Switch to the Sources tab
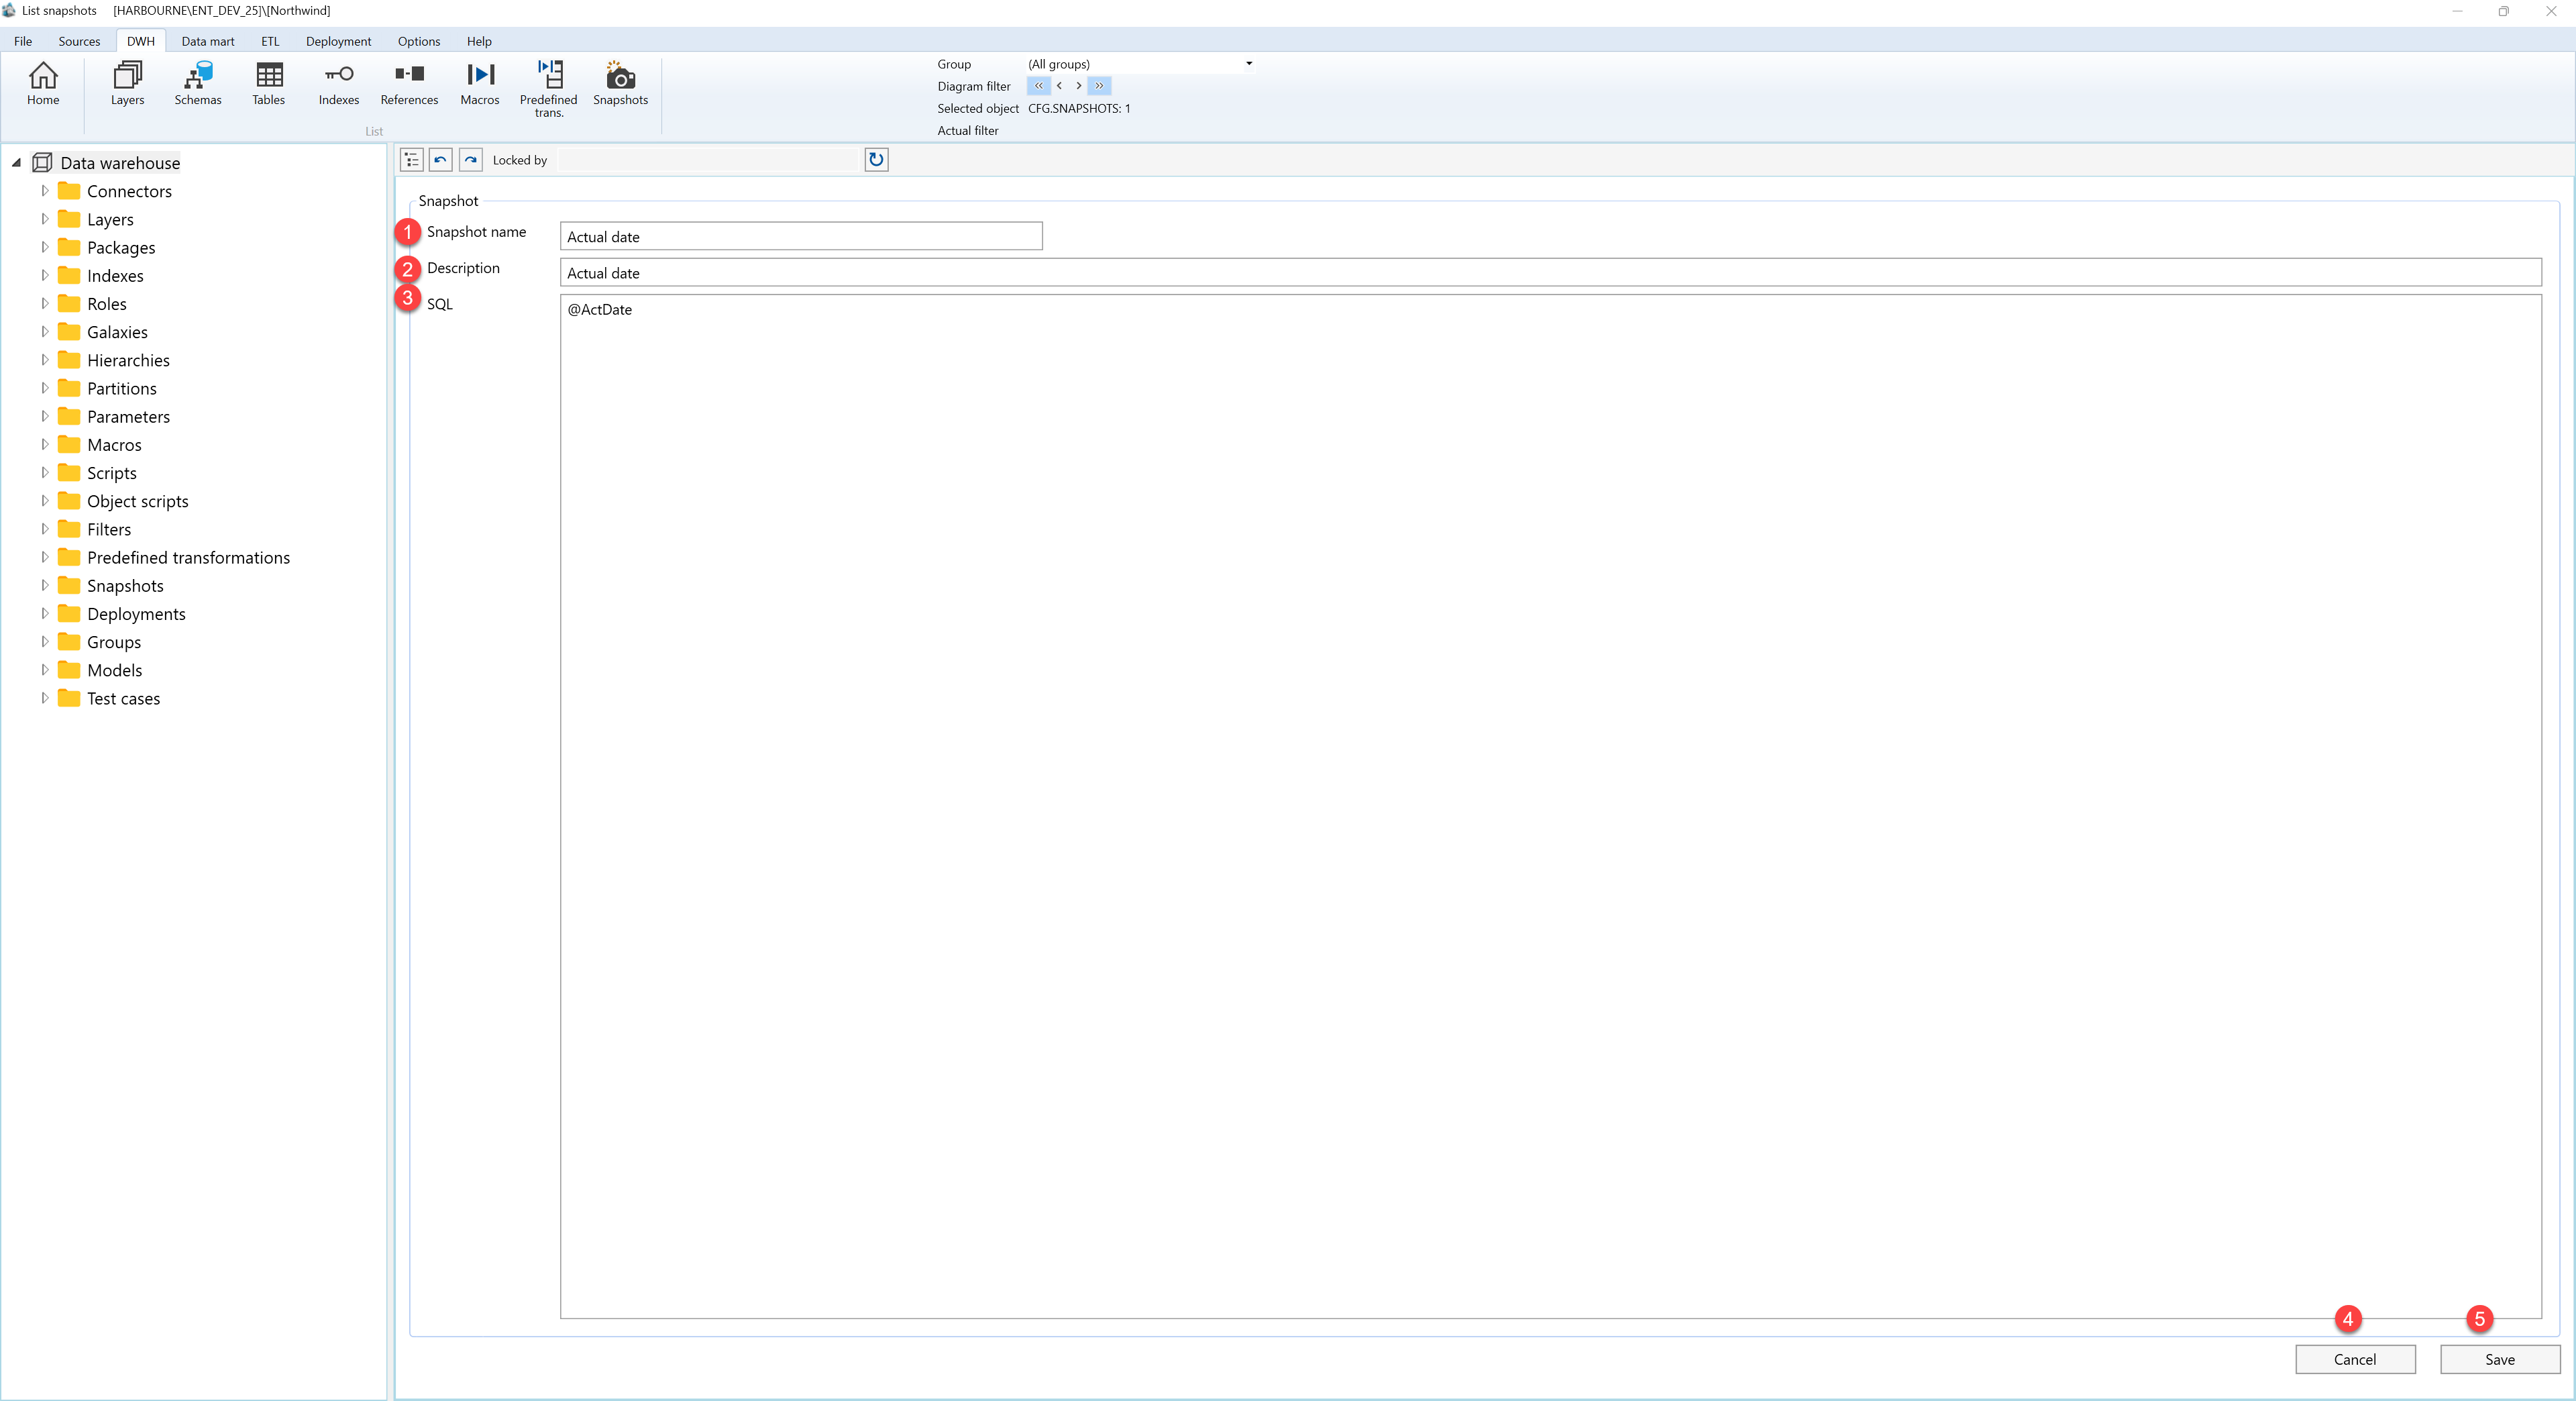Screen dimensions: 2576x1401 [79, 41]
